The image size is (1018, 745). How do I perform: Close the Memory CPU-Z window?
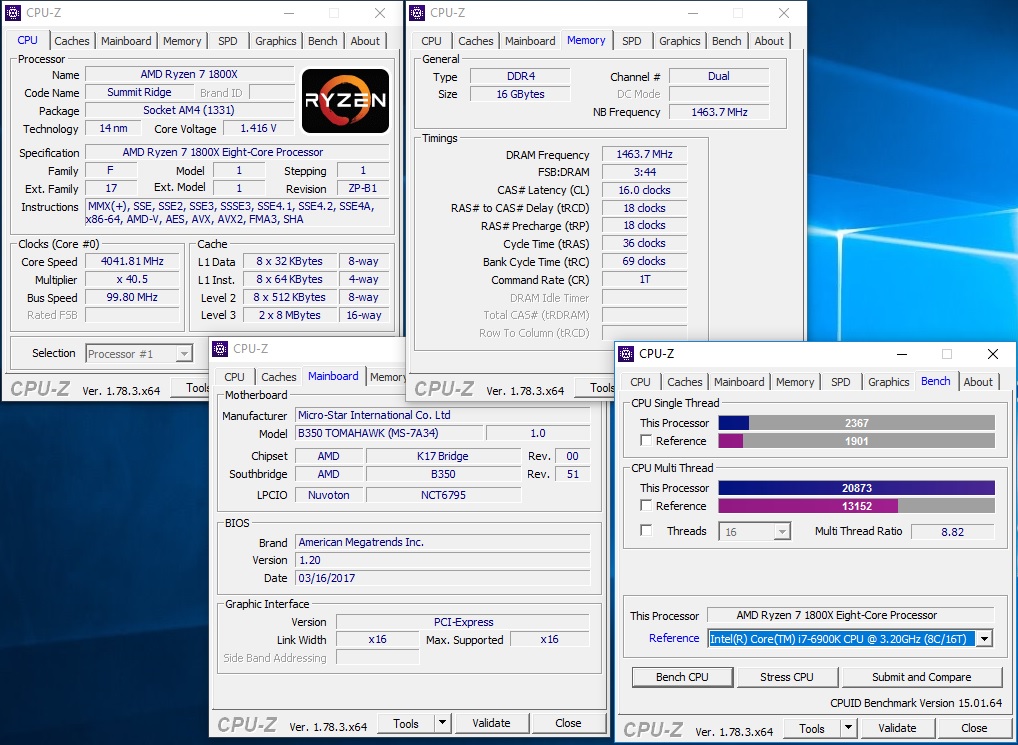point(784,12)
